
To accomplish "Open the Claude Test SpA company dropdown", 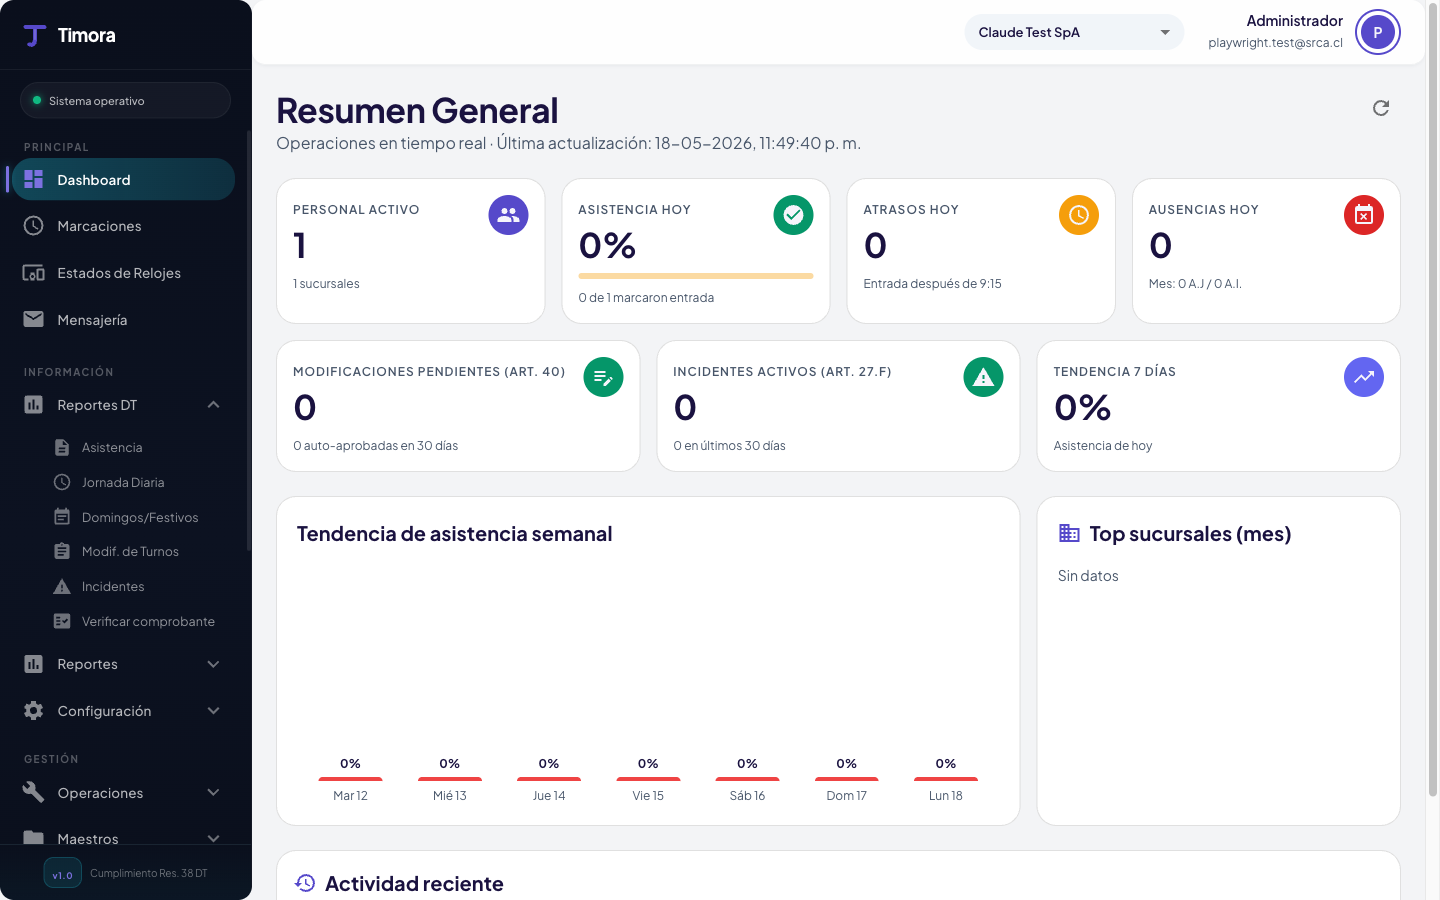I will (x=1074, y=32).
